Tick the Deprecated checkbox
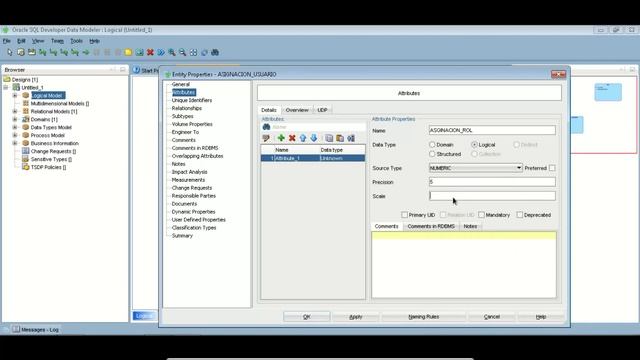This screenshot has height=360, width=640. 520,215
